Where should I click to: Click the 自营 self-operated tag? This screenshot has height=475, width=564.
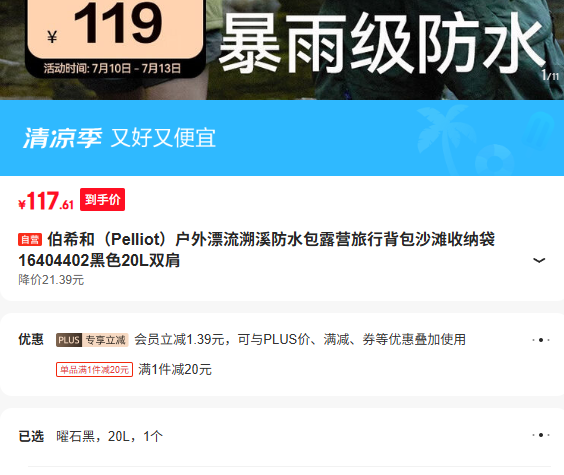pyautogui.click(x=30, y=239)
